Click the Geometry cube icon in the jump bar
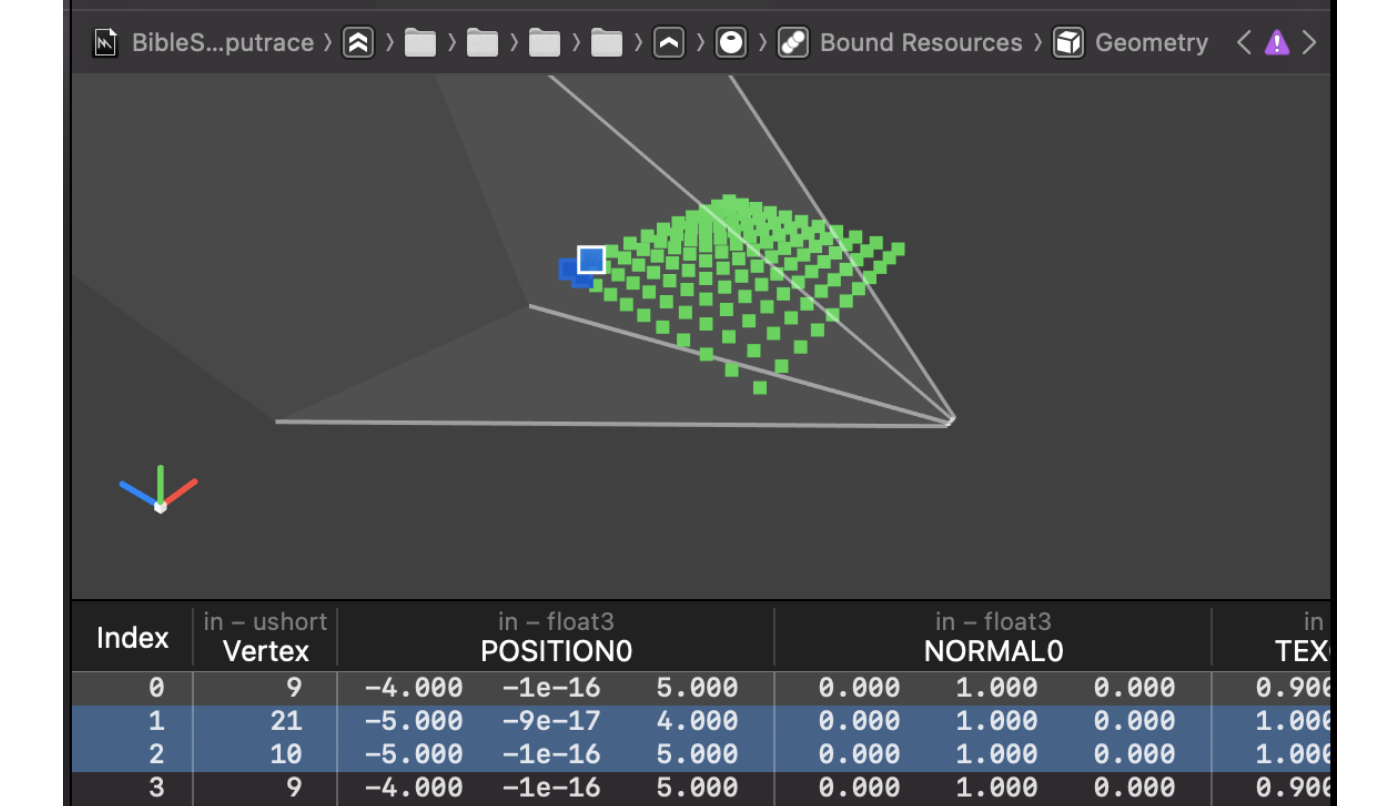 [1068, 42]
